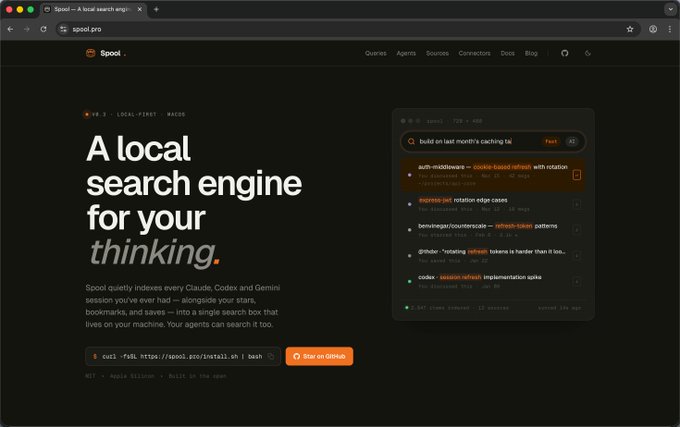Image resolution: width=680 pixels, height=427 pixels.
Task: Open Chrome three-dot menu
Action: pos(670,29)
